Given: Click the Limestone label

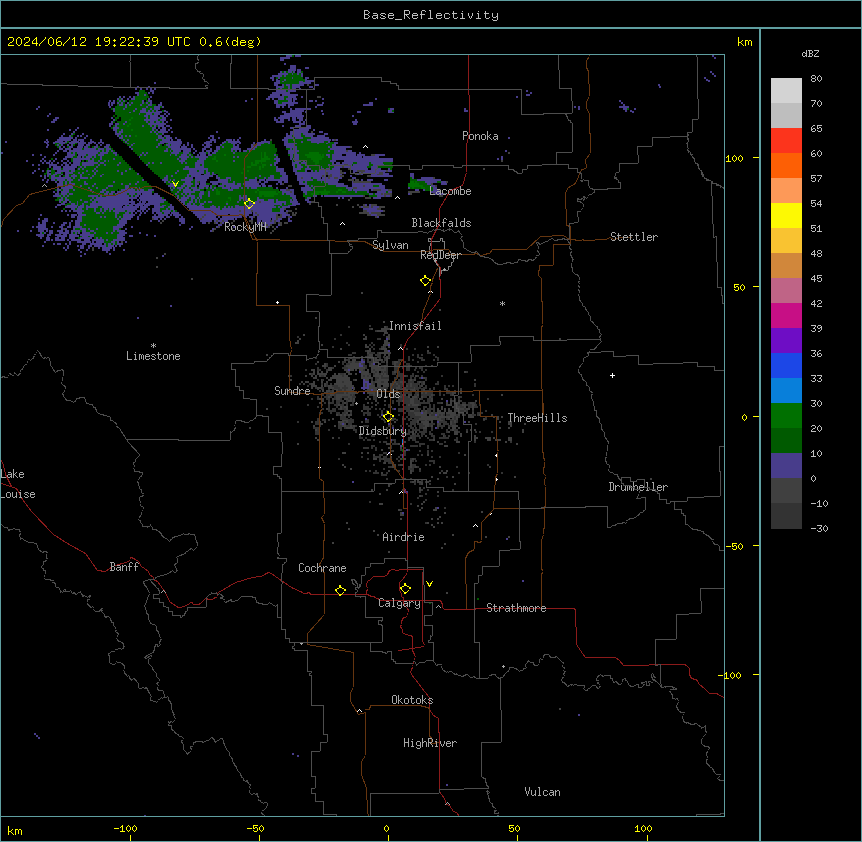Looking at the screenshot, I should tap(153, 356).
